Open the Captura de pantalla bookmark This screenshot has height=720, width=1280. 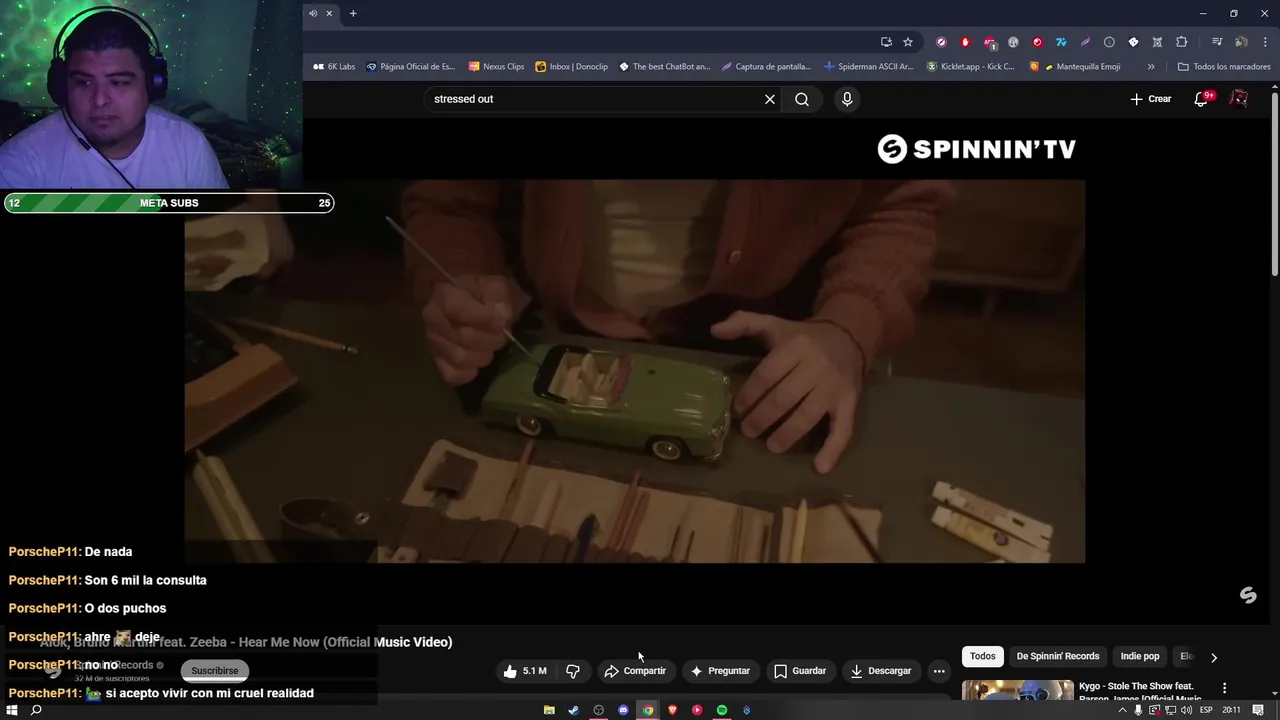(x=766, y=66)
